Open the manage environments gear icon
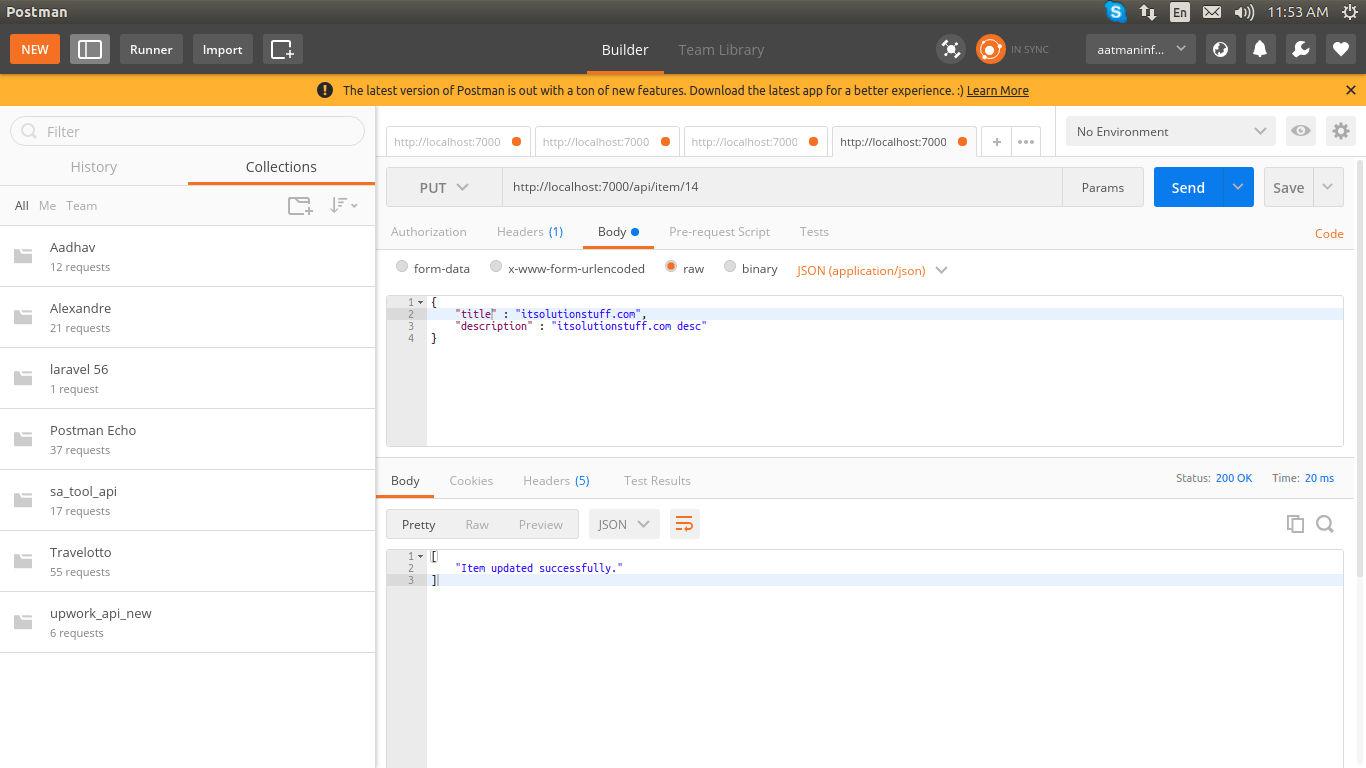 pos(1340,131)
